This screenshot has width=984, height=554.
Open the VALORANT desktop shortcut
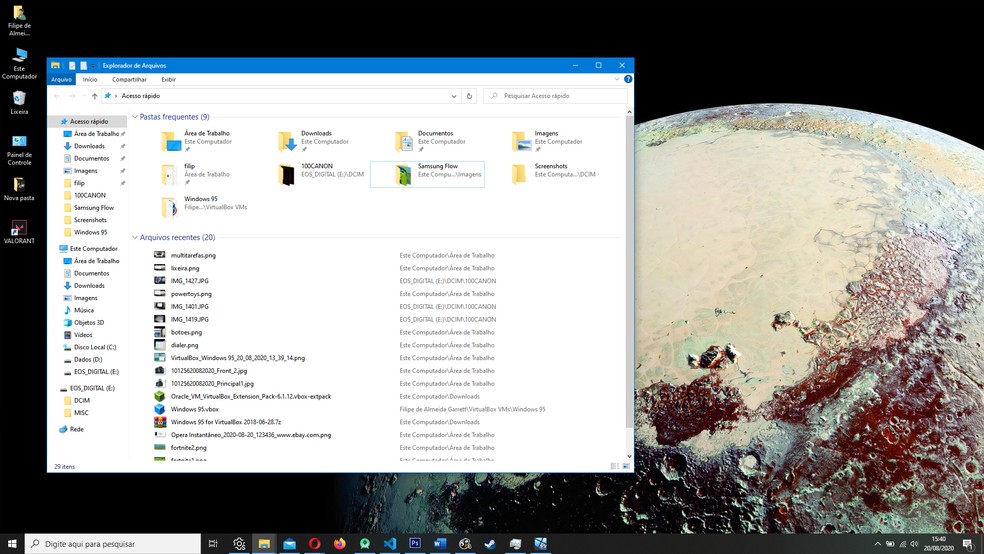(19, 232)
